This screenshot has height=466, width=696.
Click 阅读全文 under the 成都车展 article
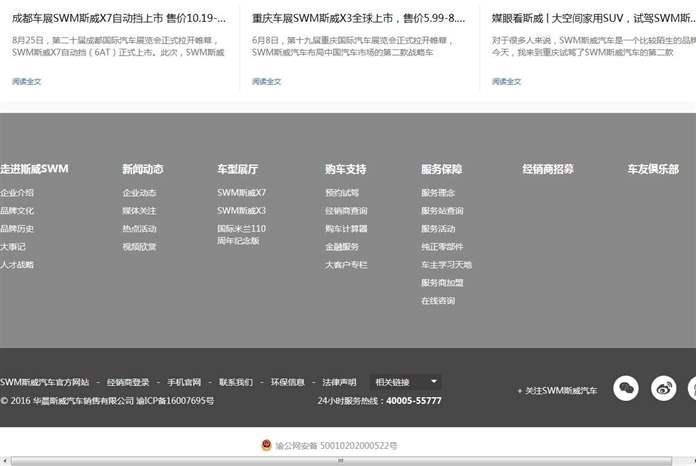click(x=26, y=82)
